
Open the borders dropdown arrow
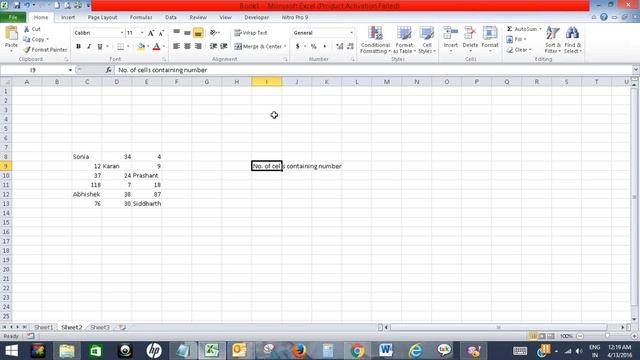(128, 47)
